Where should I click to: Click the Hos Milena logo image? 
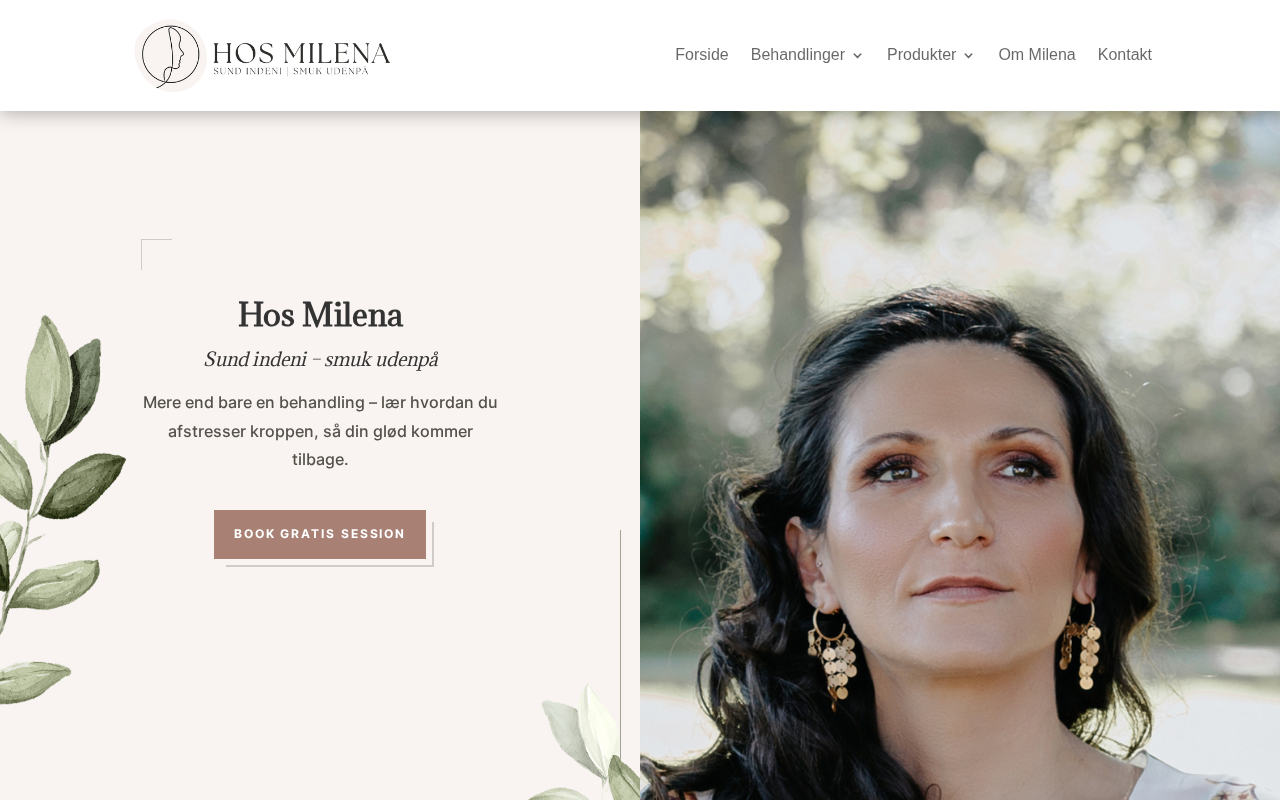(x=263, y=55)
